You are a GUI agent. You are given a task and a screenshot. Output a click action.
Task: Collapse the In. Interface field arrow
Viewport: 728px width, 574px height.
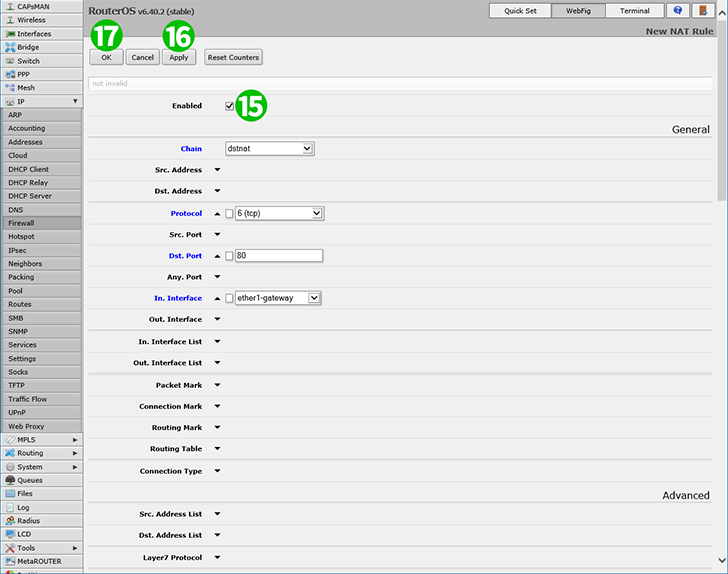click(217, 298)
